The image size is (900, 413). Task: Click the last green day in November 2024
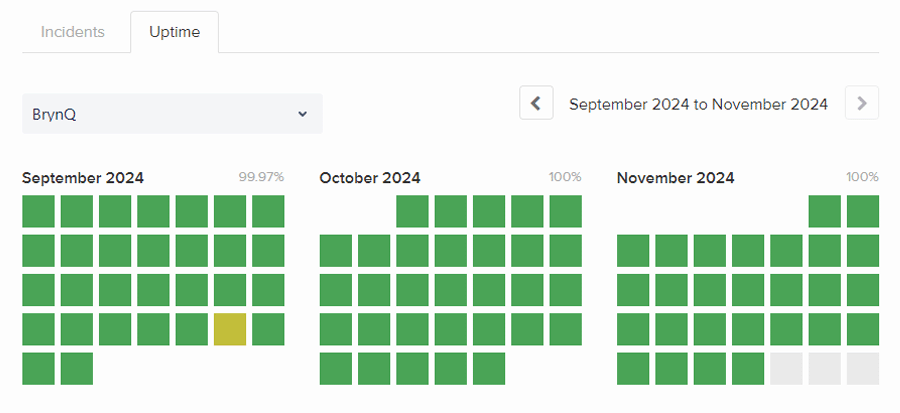748,368
